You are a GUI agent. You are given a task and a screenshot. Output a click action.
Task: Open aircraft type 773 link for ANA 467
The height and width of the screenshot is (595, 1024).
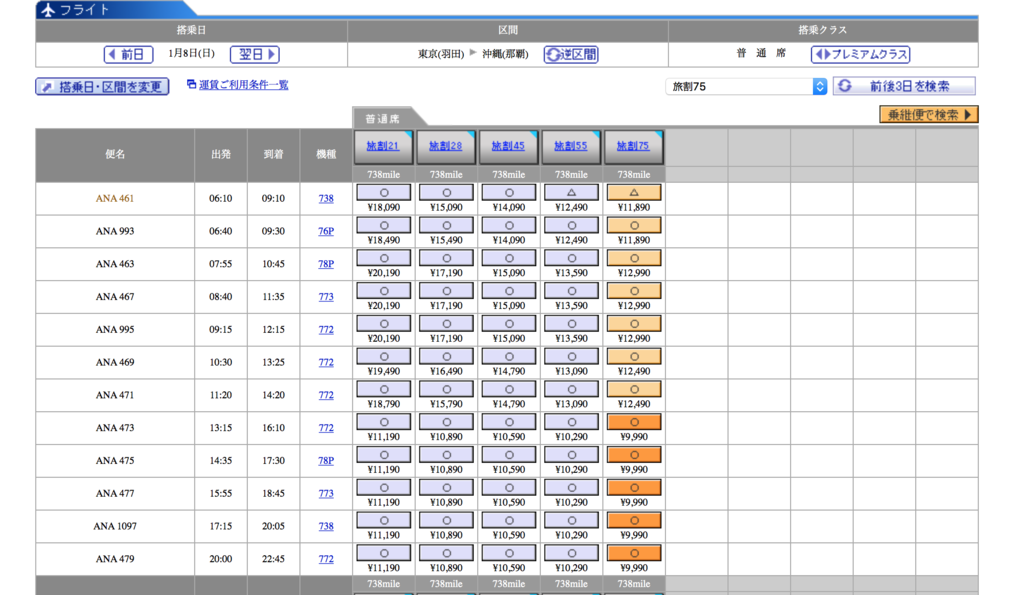click(326, 297)
